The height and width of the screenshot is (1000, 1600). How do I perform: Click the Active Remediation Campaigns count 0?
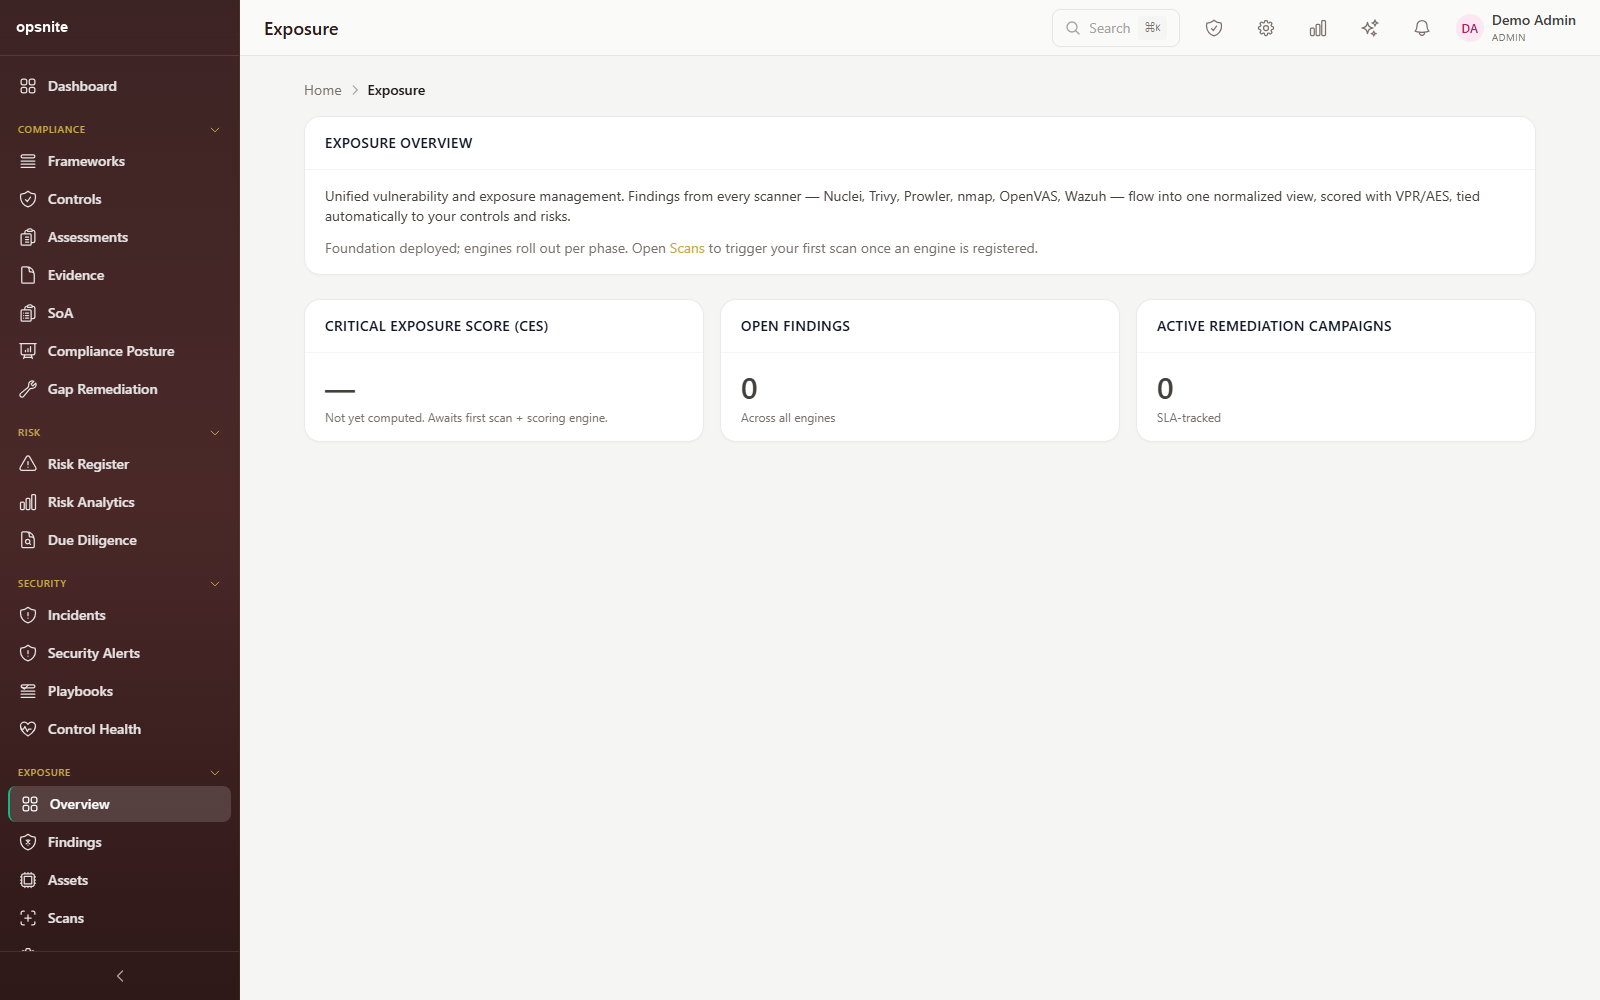coord(1165,388)
